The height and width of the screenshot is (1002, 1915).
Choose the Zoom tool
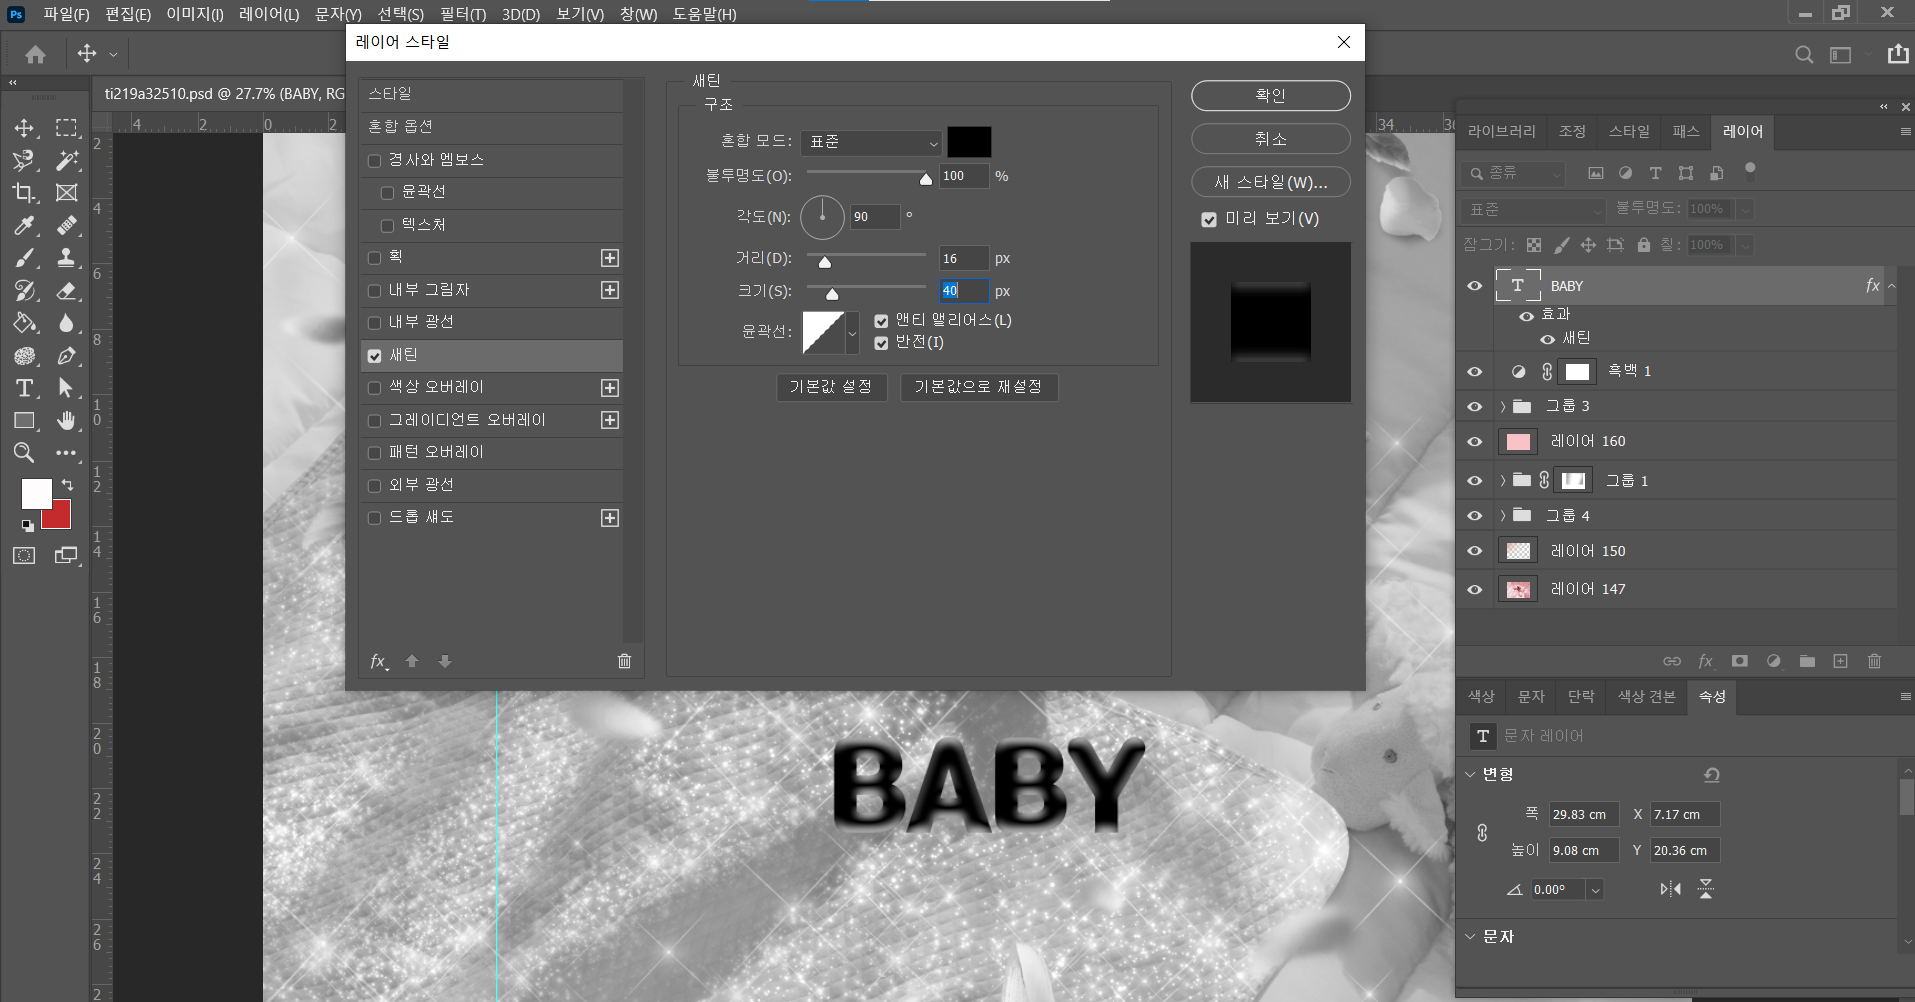(24, 453)
